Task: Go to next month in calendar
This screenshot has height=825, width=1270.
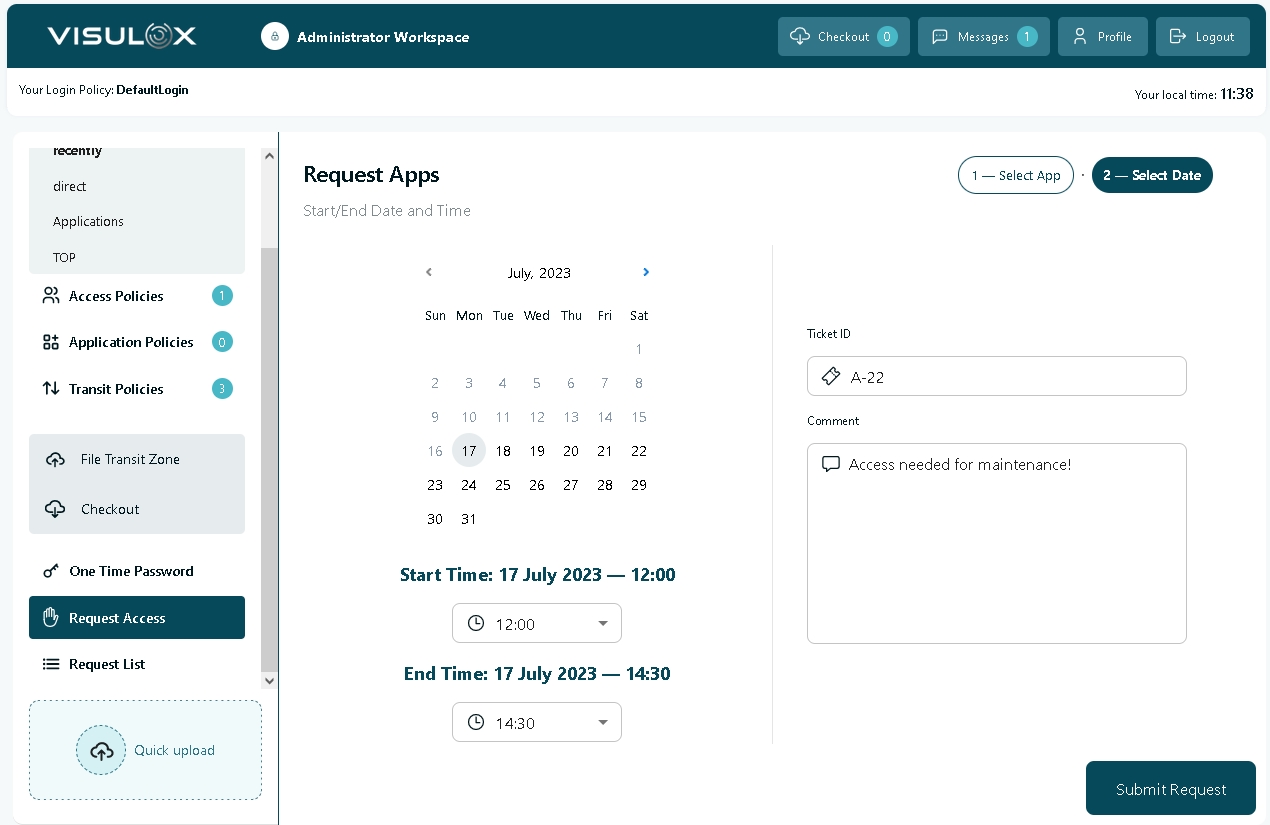Action: click(646, 272)
